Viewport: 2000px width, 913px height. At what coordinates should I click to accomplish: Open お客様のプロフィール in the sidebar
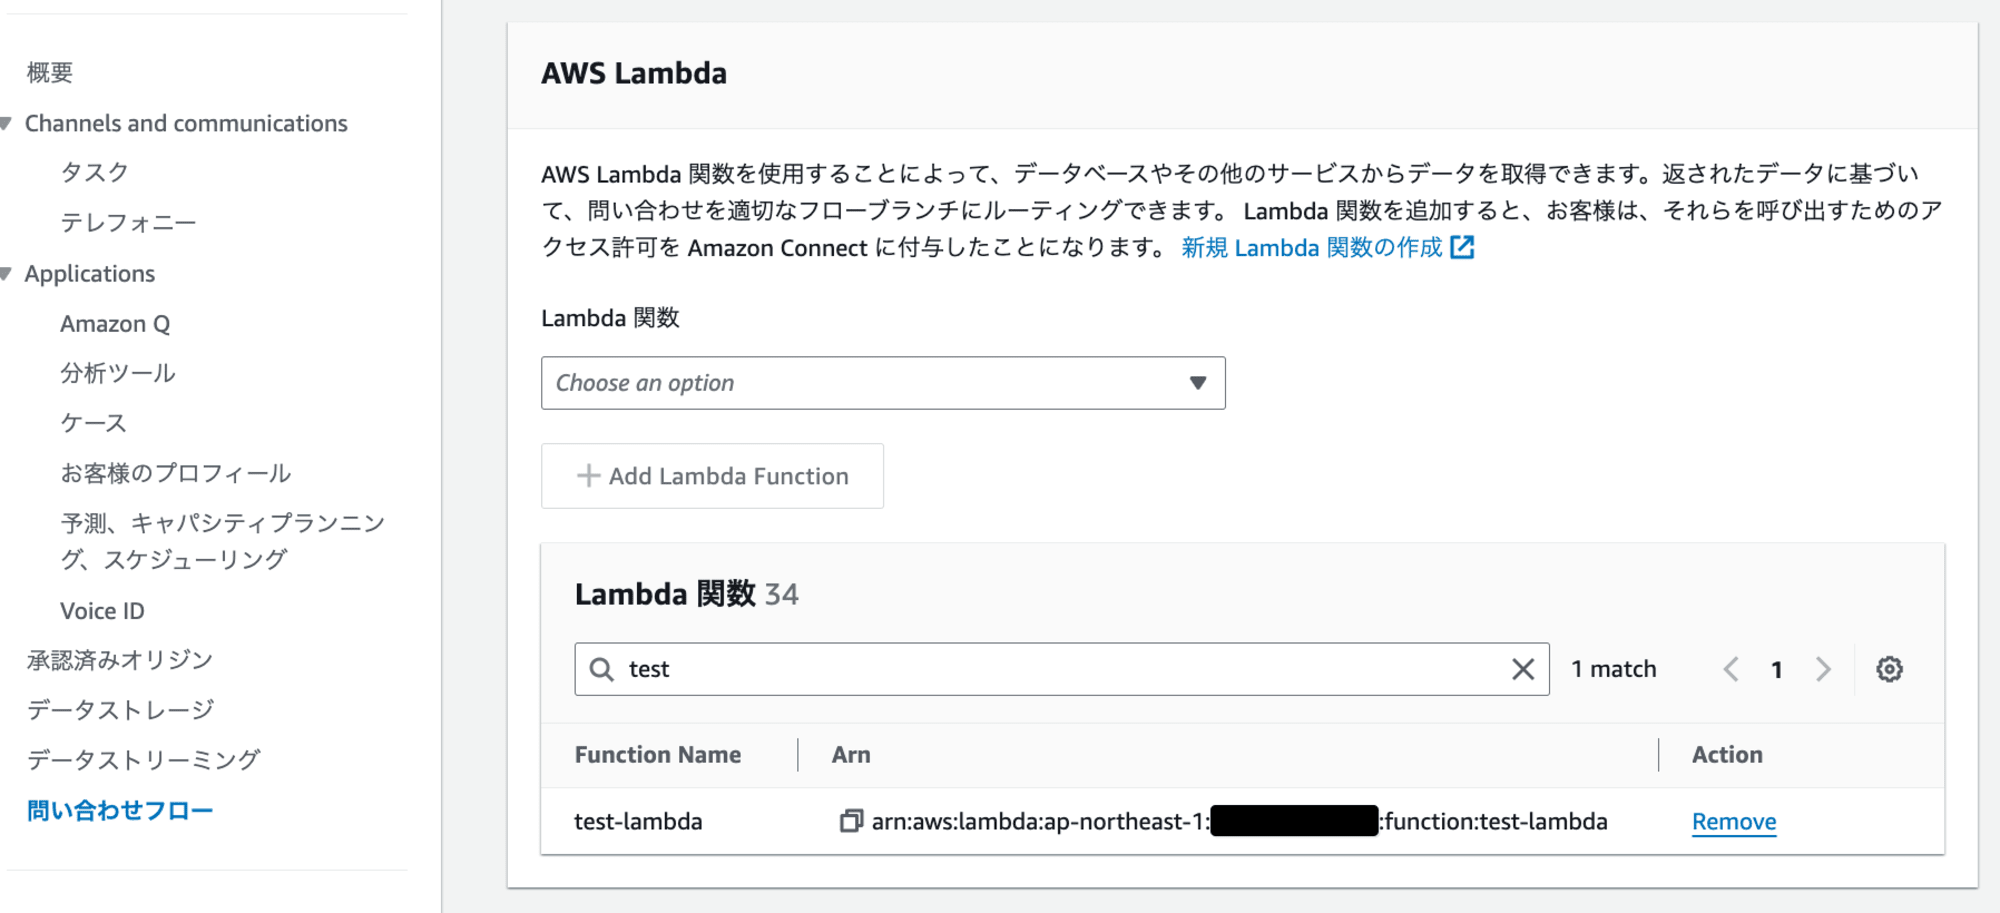click(176, 473)
